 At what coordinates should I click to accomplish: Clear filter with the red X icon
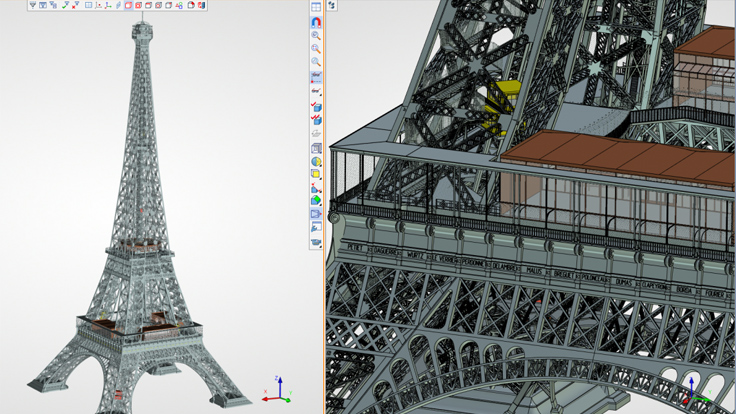click(75, 5)
